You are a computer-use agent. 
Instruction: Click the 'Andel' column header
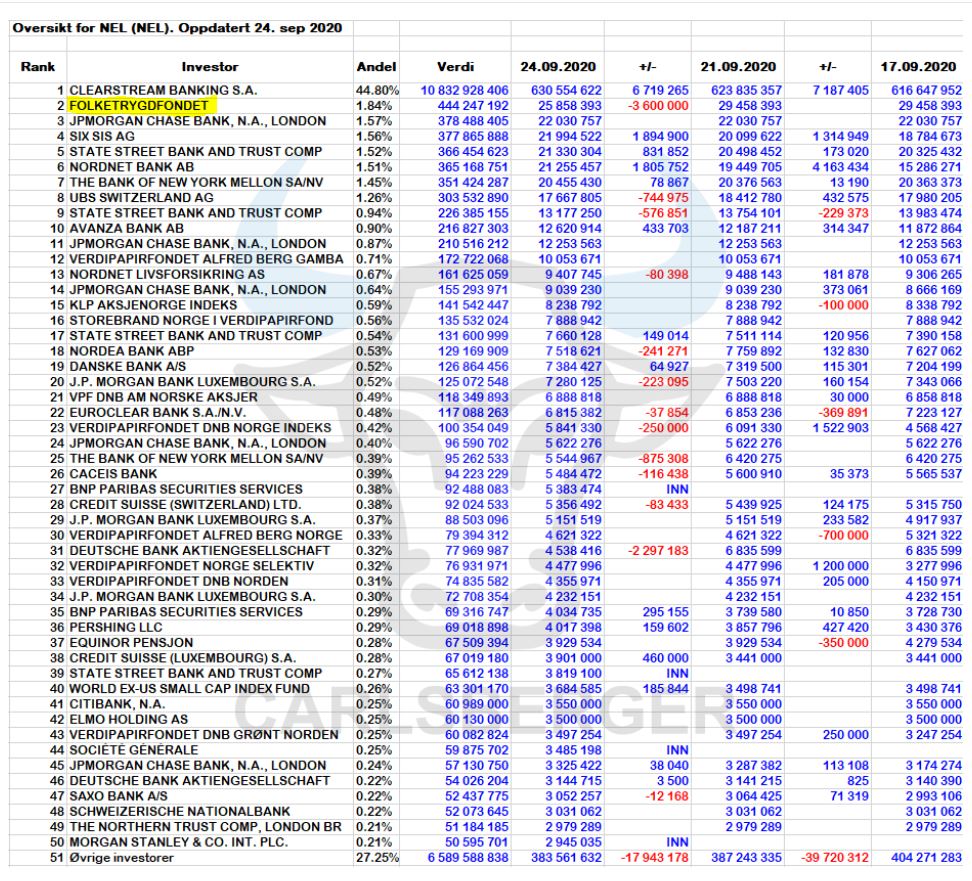(376, 67)
